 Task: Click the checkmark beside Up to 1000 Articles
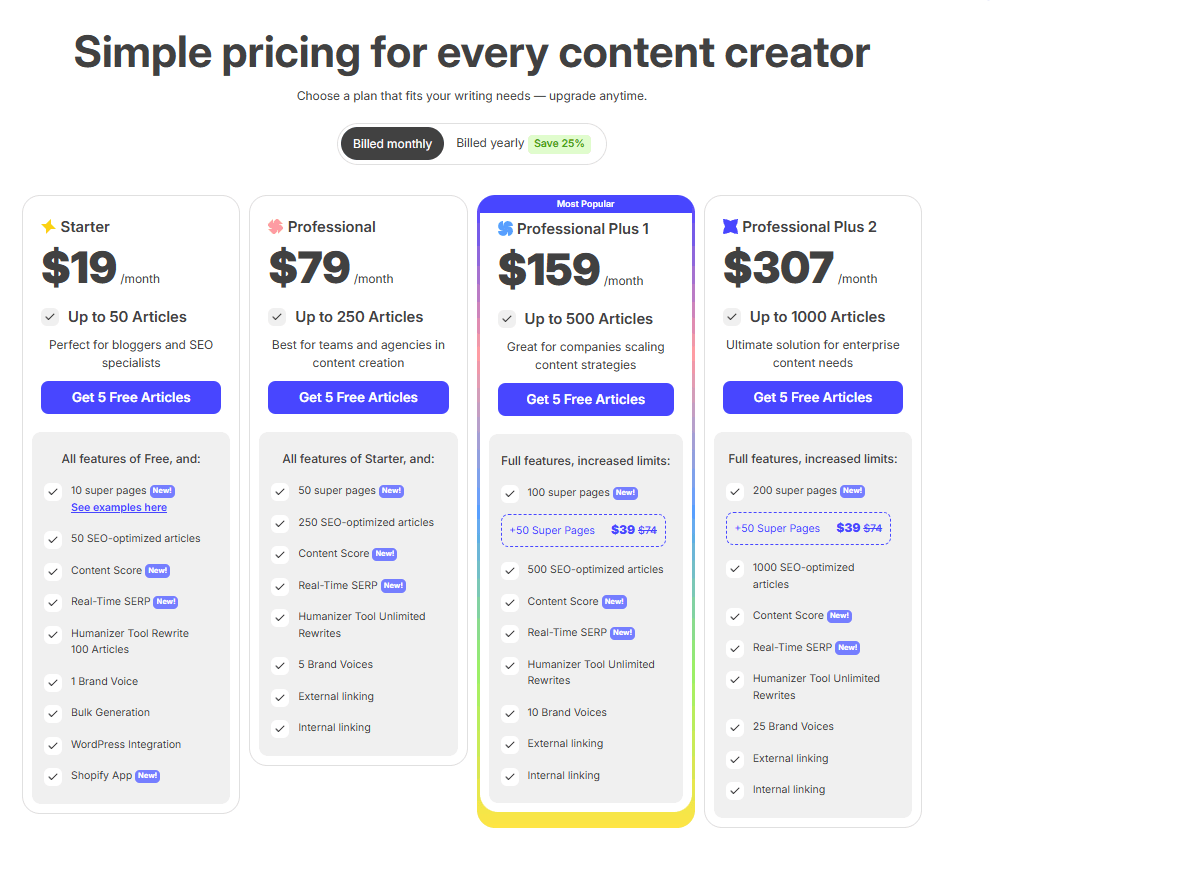pos(732,317)
